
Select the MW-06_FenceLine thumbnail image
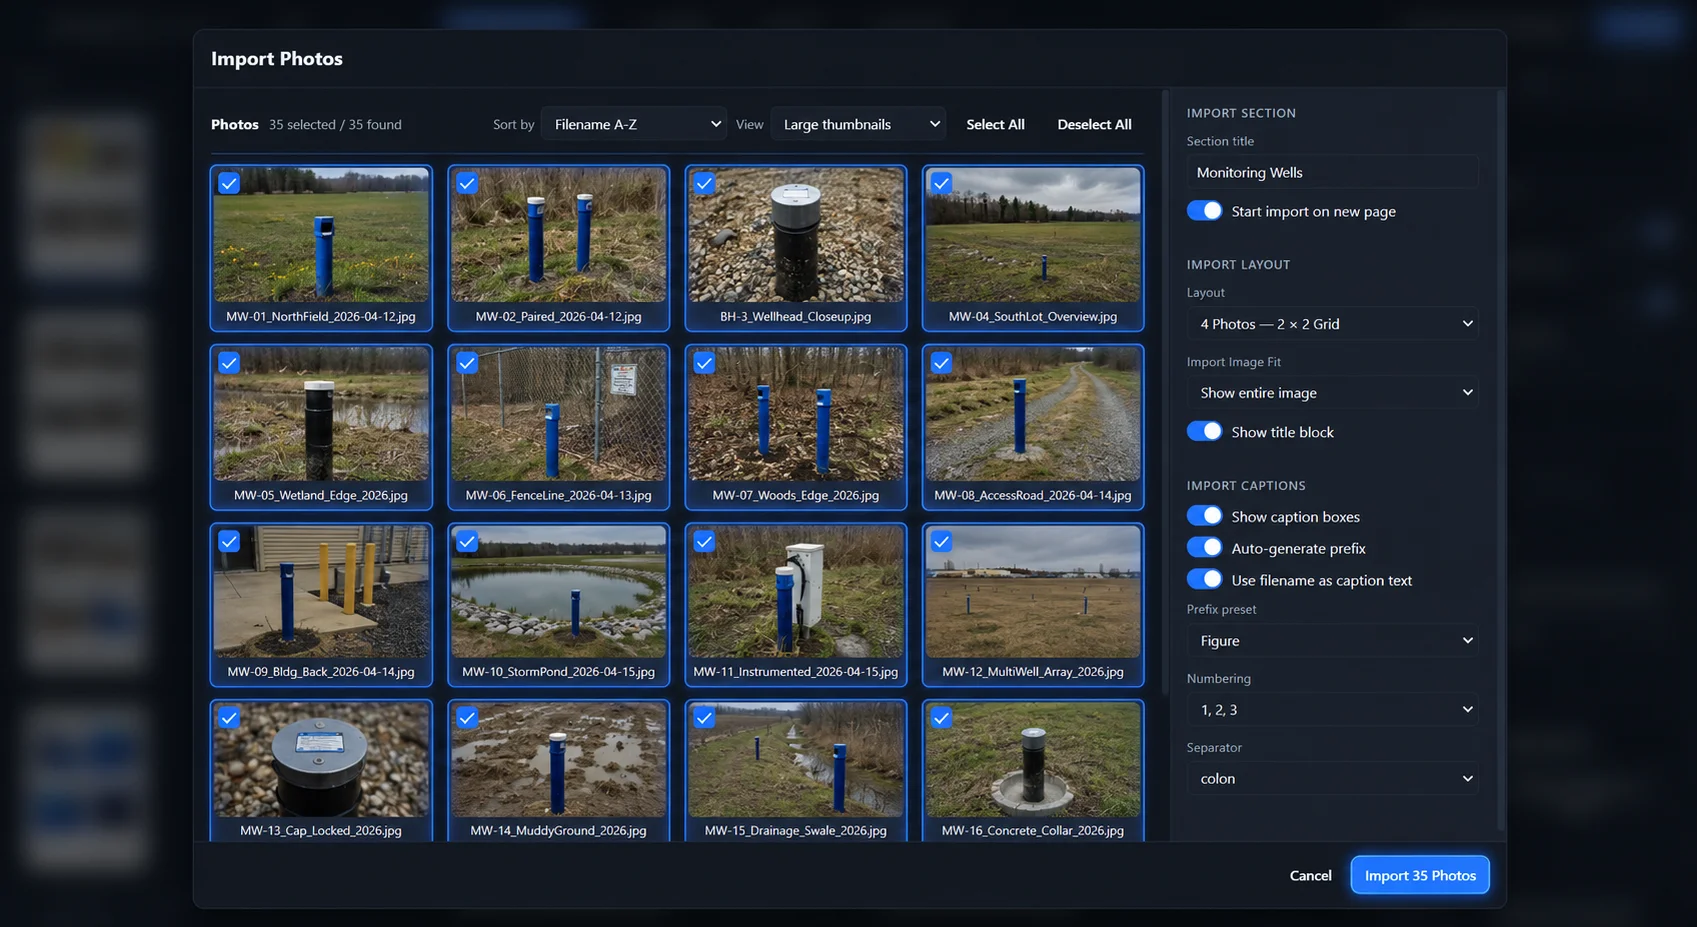(559, 414)
